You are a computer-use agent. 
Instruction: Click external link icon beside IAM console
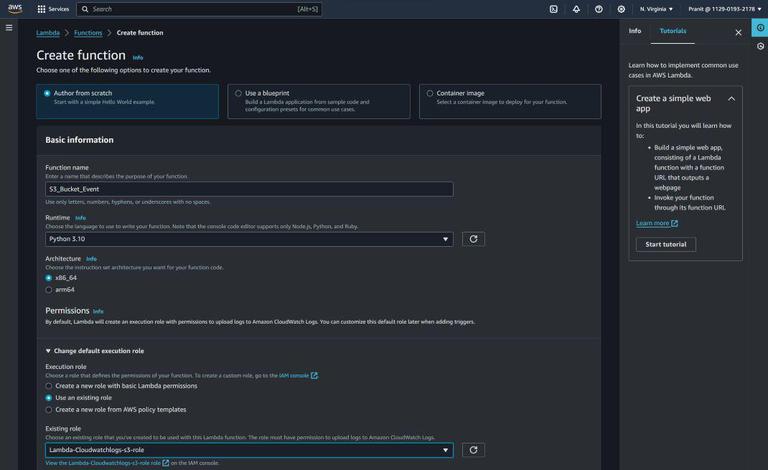(314, 376)
